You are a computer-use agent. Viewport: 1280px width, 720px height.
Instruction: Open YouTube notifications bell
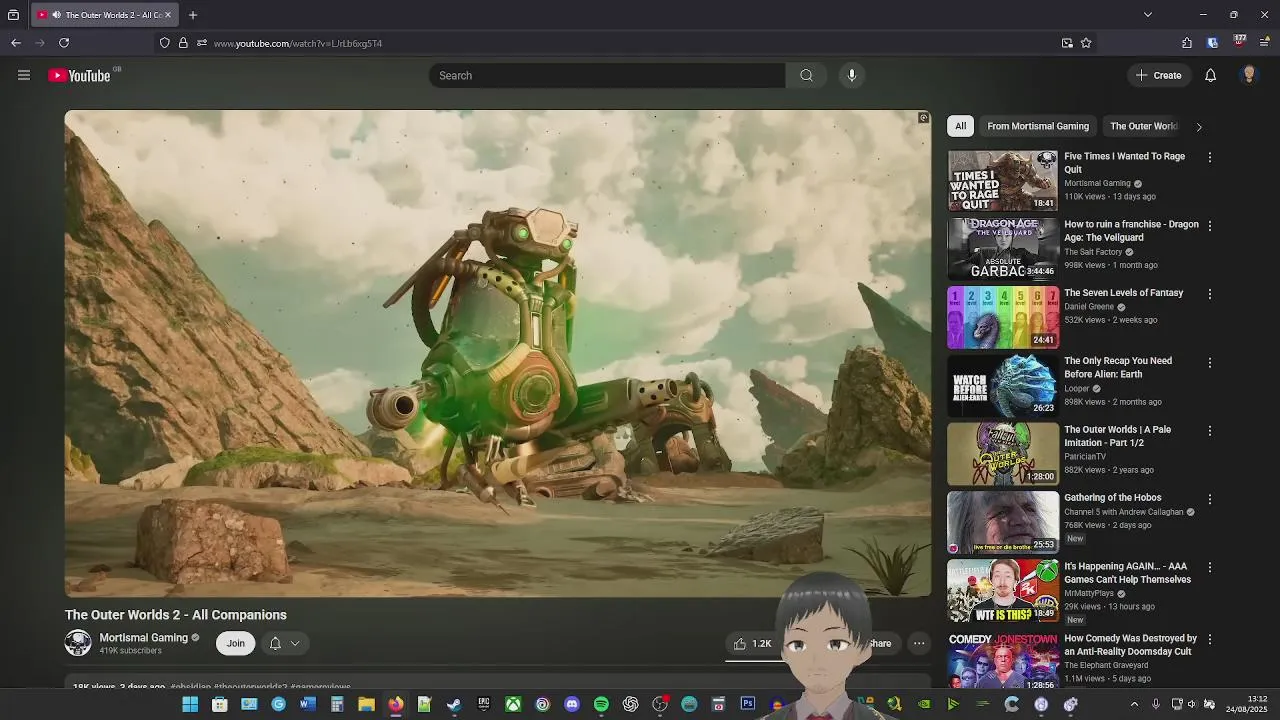[1210, 75]
